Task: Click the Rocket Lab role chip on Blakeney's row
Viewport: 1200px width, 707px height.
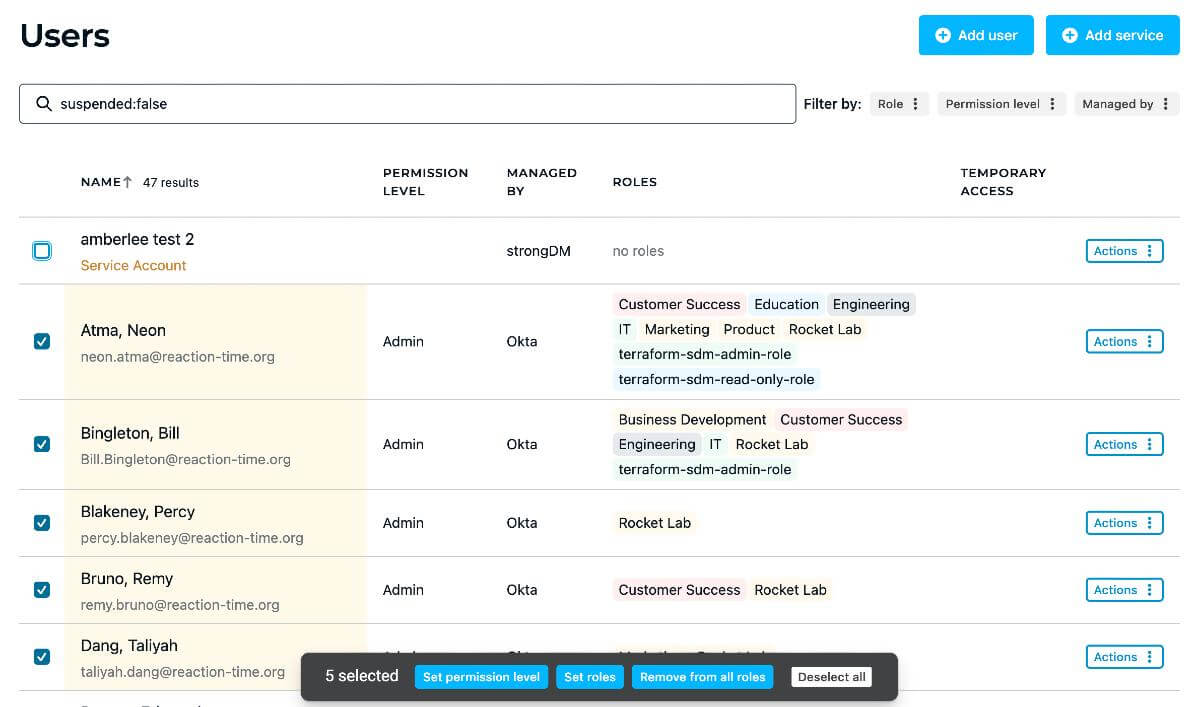Action: coord(654,522)
